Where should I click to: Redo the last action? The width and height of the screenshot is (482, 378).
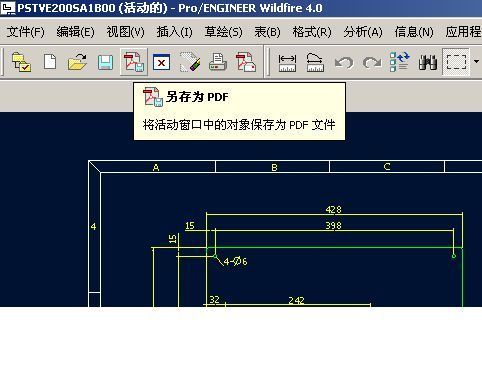pyautogui.click(x=372, y=63)
